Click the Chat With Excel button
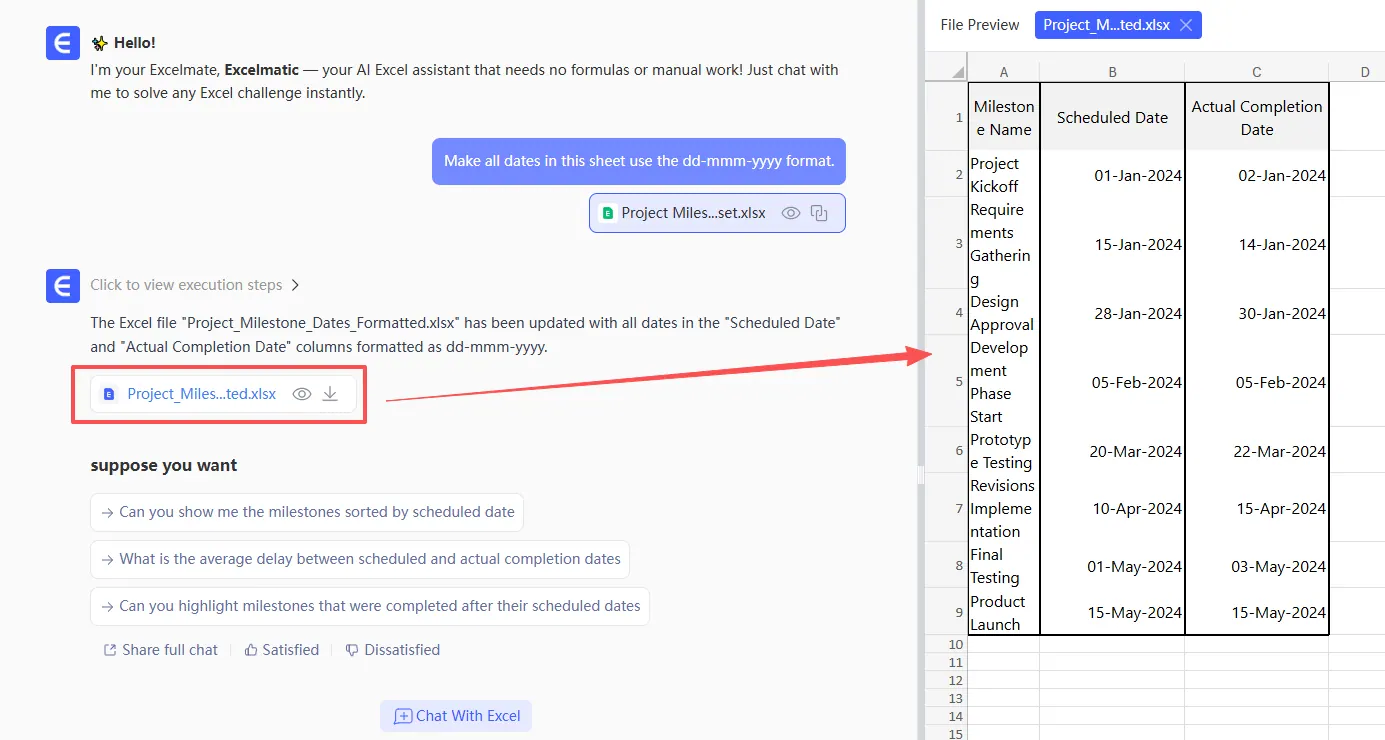The height and width of the screenshot is (740, 1385). tap(456, 716)
